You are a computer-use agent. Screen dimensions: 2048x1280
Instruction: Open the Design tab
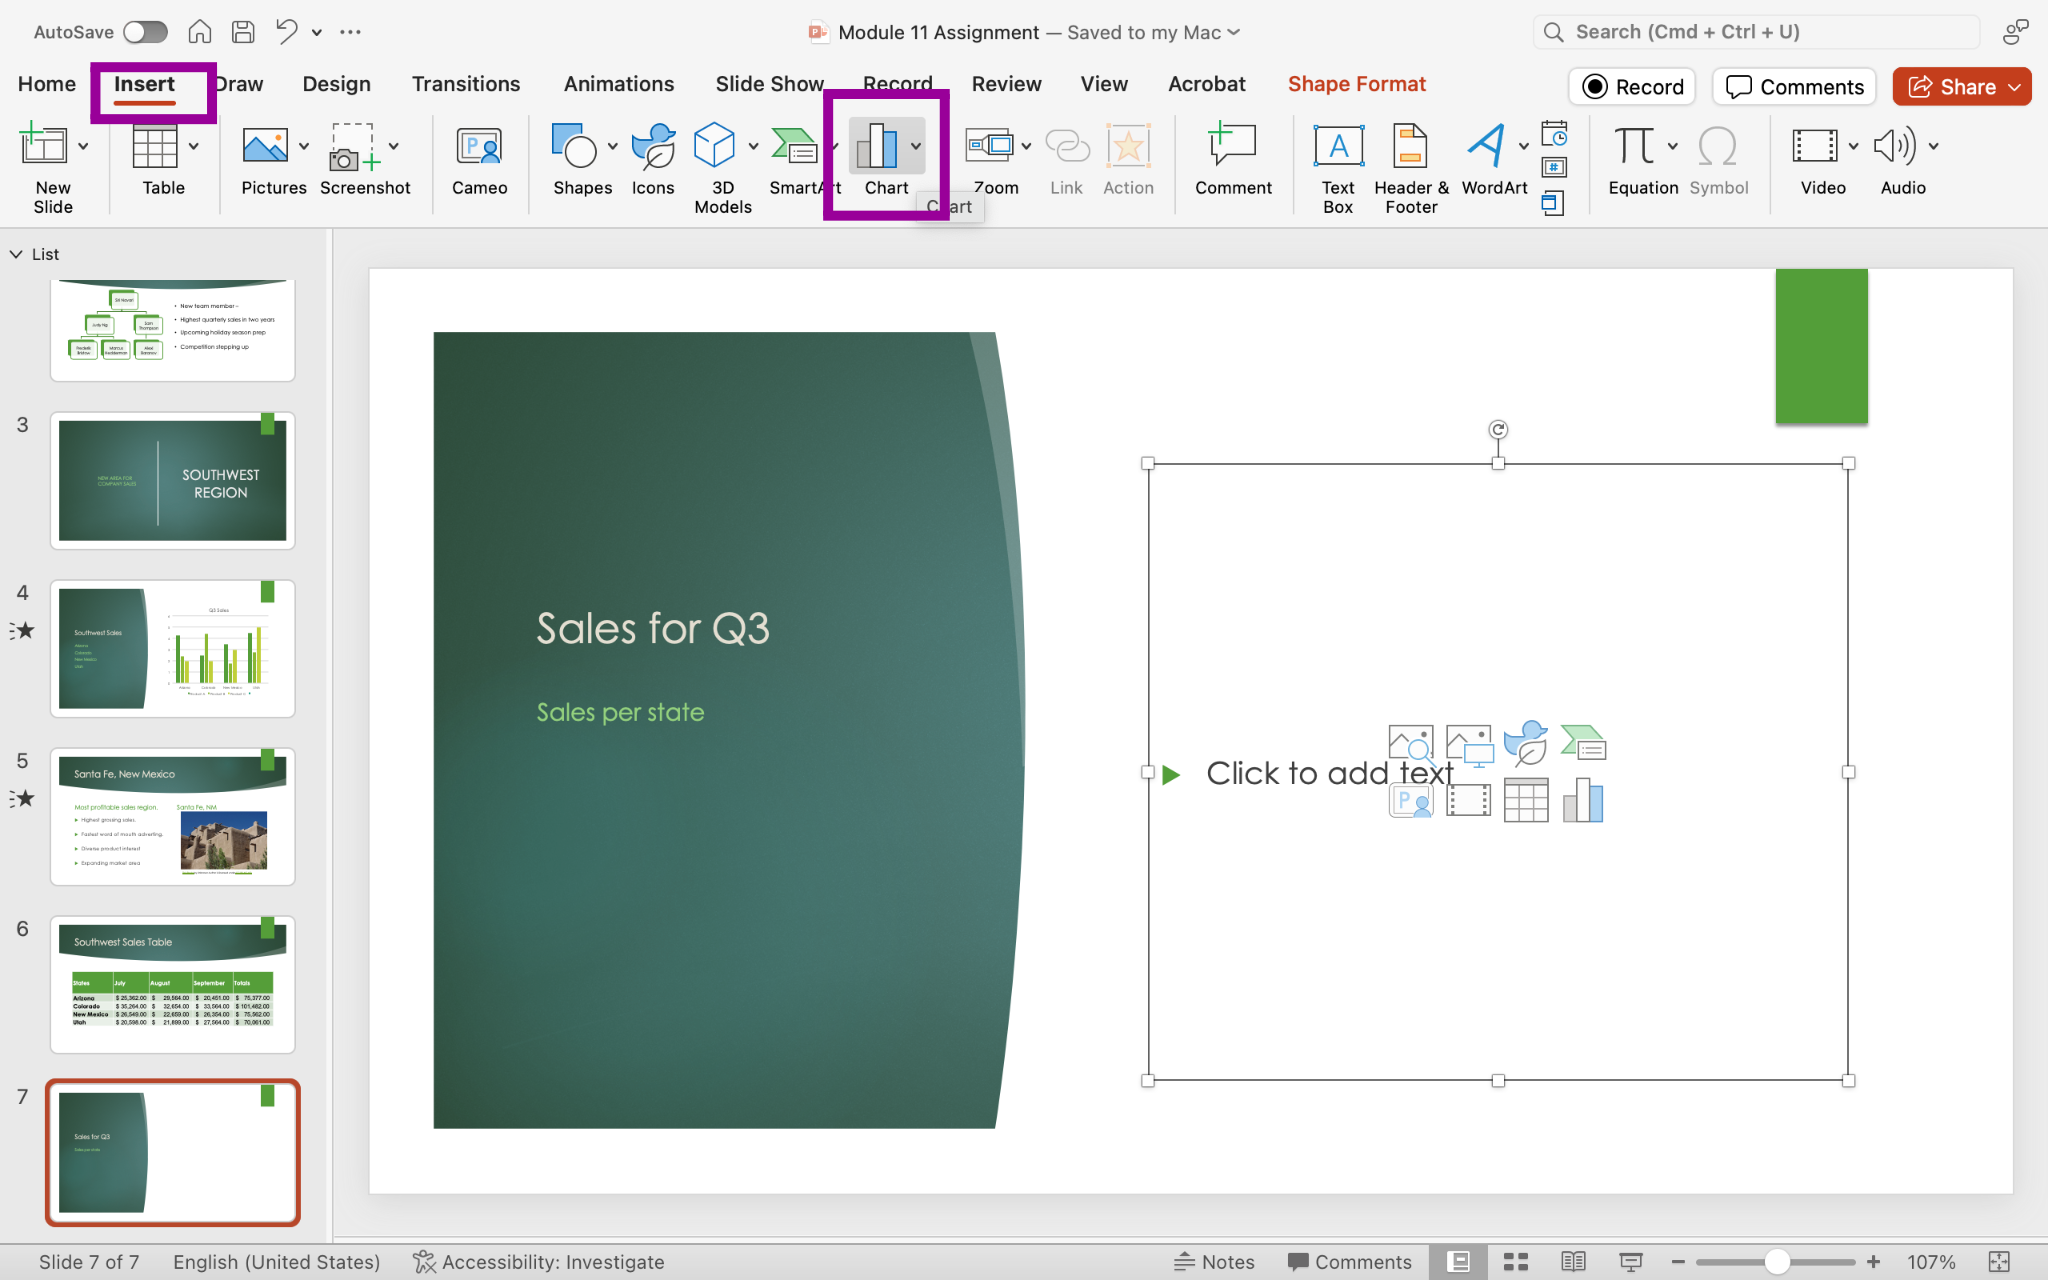337,84
